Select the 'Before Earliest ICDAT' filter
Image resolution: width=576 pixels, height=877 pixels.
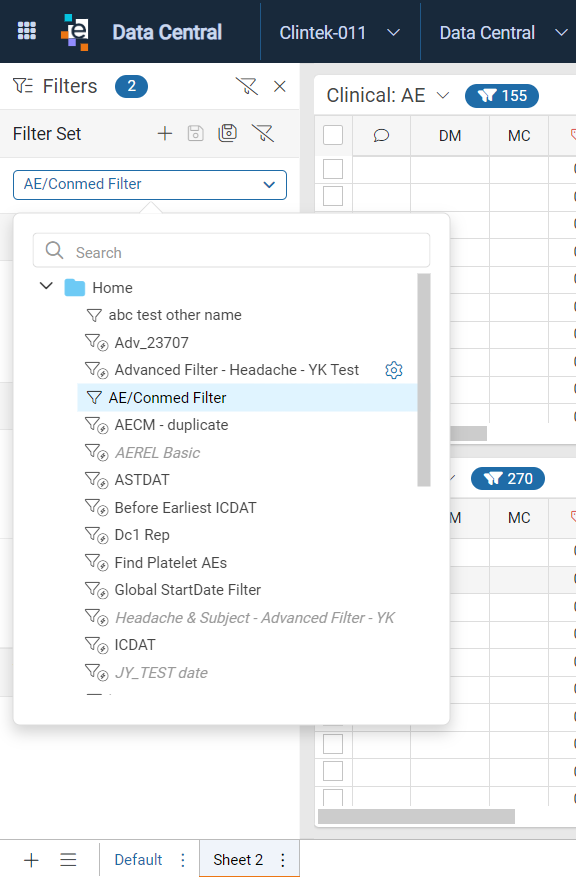pos(185,507)
